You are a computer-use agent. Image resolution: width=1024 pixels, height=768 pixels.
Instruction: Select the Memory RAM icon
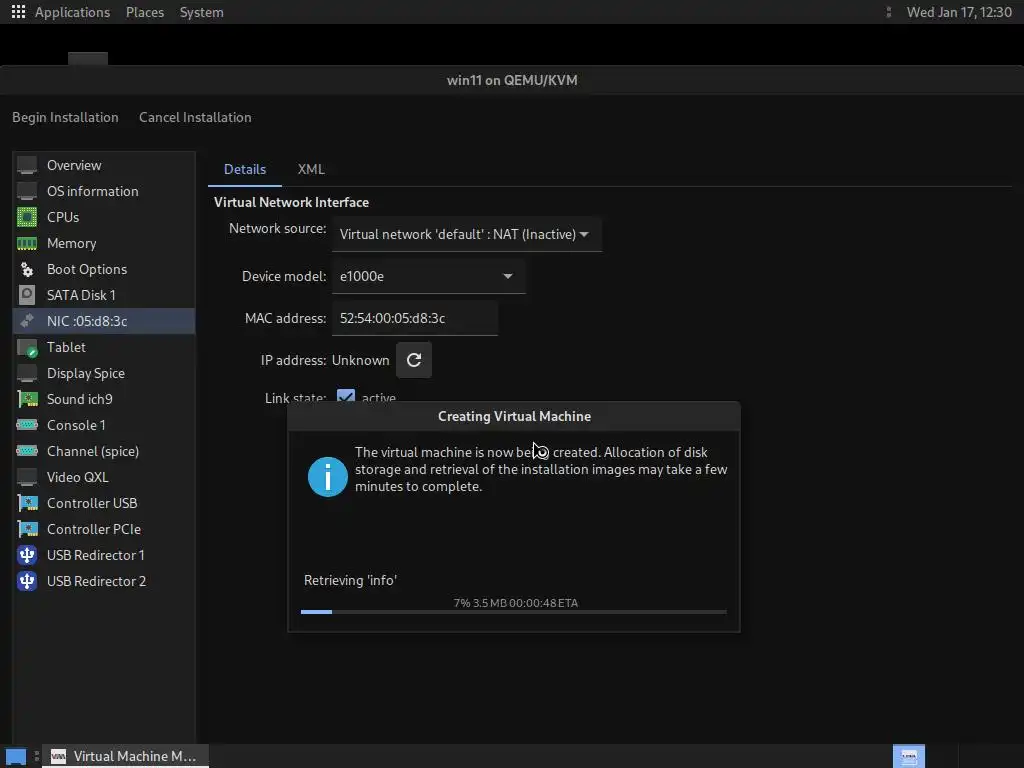[27, 244]
